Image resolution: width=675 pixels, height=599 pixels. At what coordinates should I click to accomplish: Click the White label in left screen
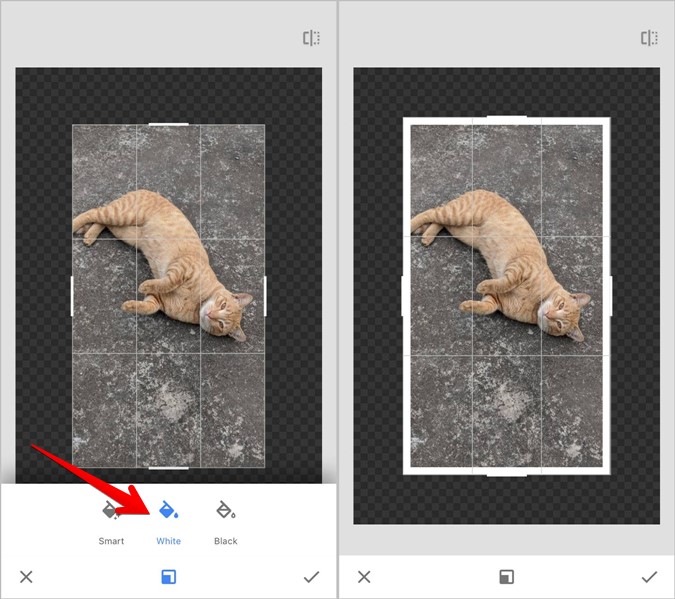coord(169,541)
